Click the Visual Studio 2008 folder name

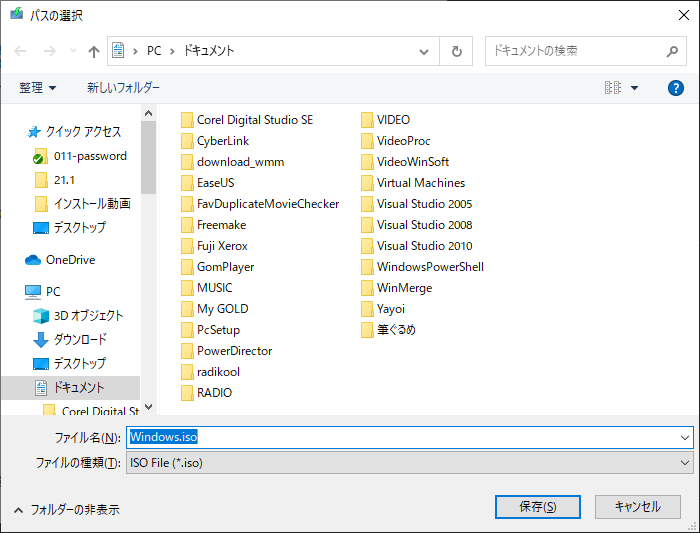click(424, 225)
